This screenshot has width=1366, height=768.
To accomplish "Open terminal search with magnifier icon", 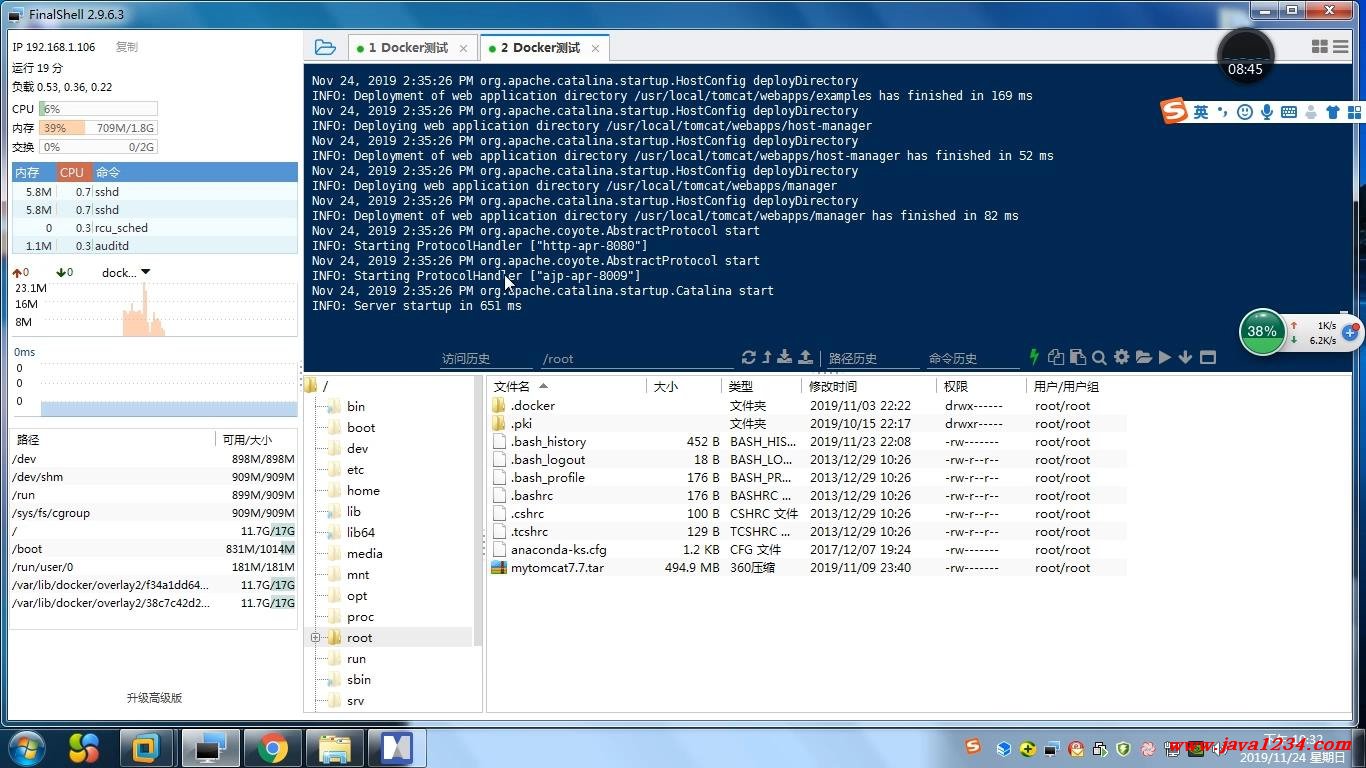I will pos(1099,357).
